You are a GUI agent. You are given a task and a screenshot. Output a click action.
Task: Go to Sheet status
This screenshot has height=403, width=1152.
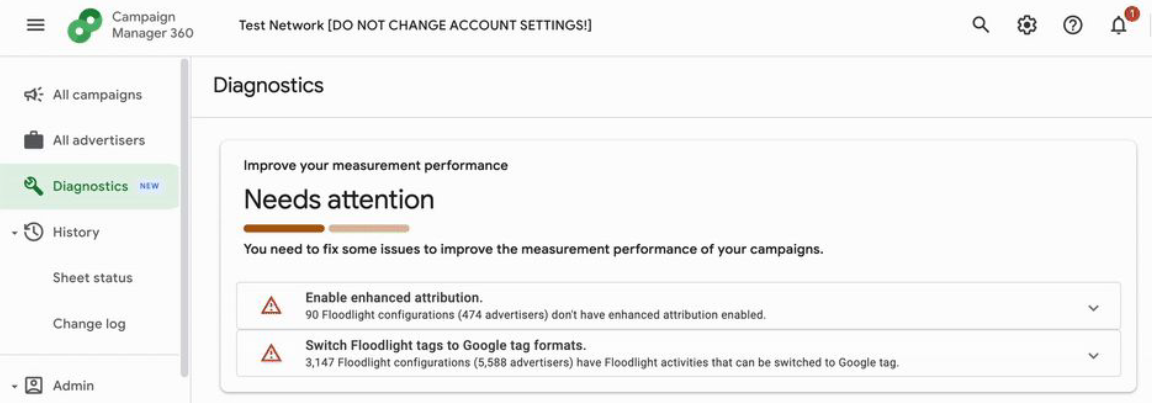click(93, 278)
